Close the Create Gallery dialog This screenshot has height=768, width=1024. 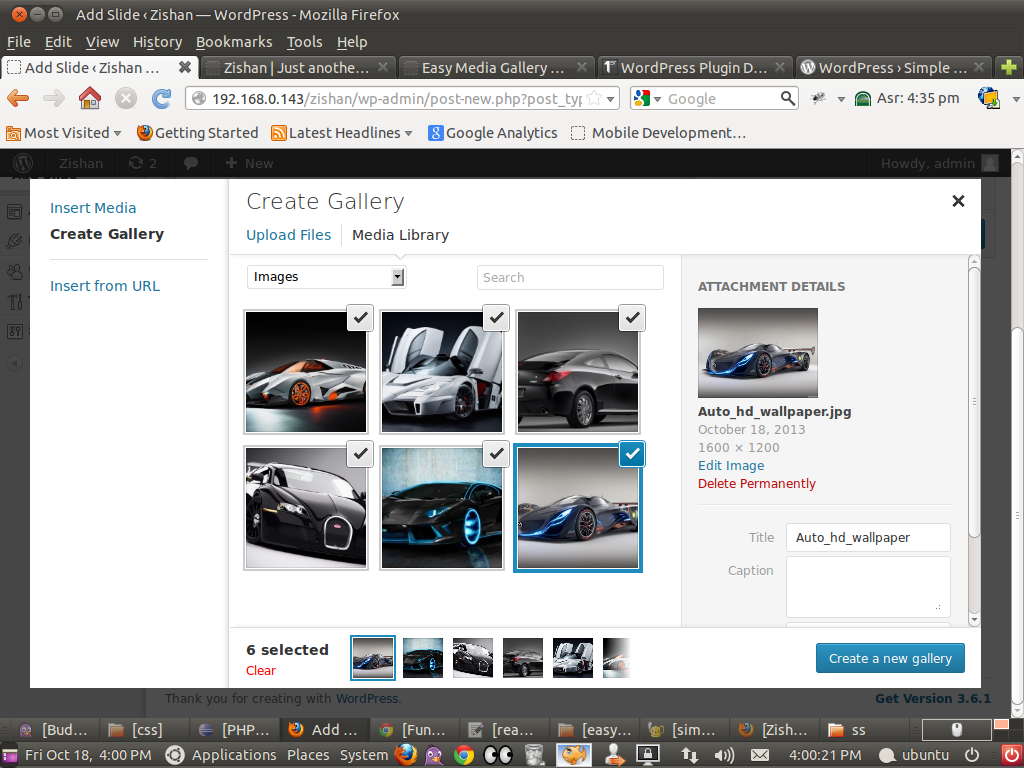958,201
